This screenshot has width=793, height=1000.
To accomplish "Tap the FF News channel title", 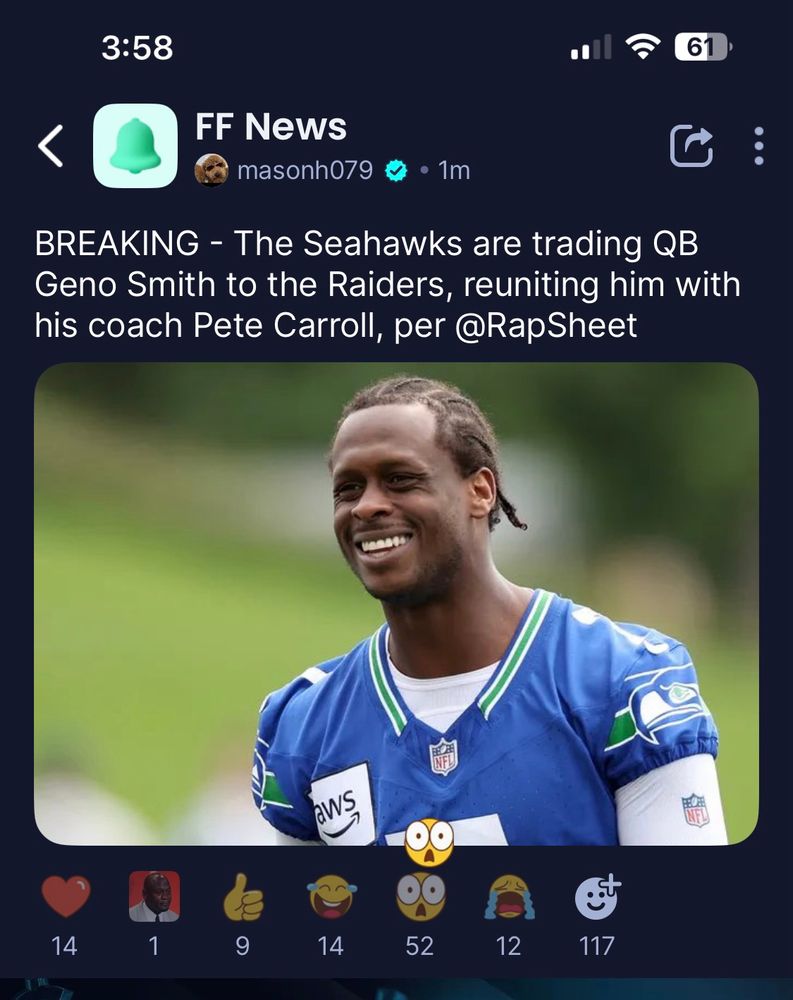I will 271,126.
